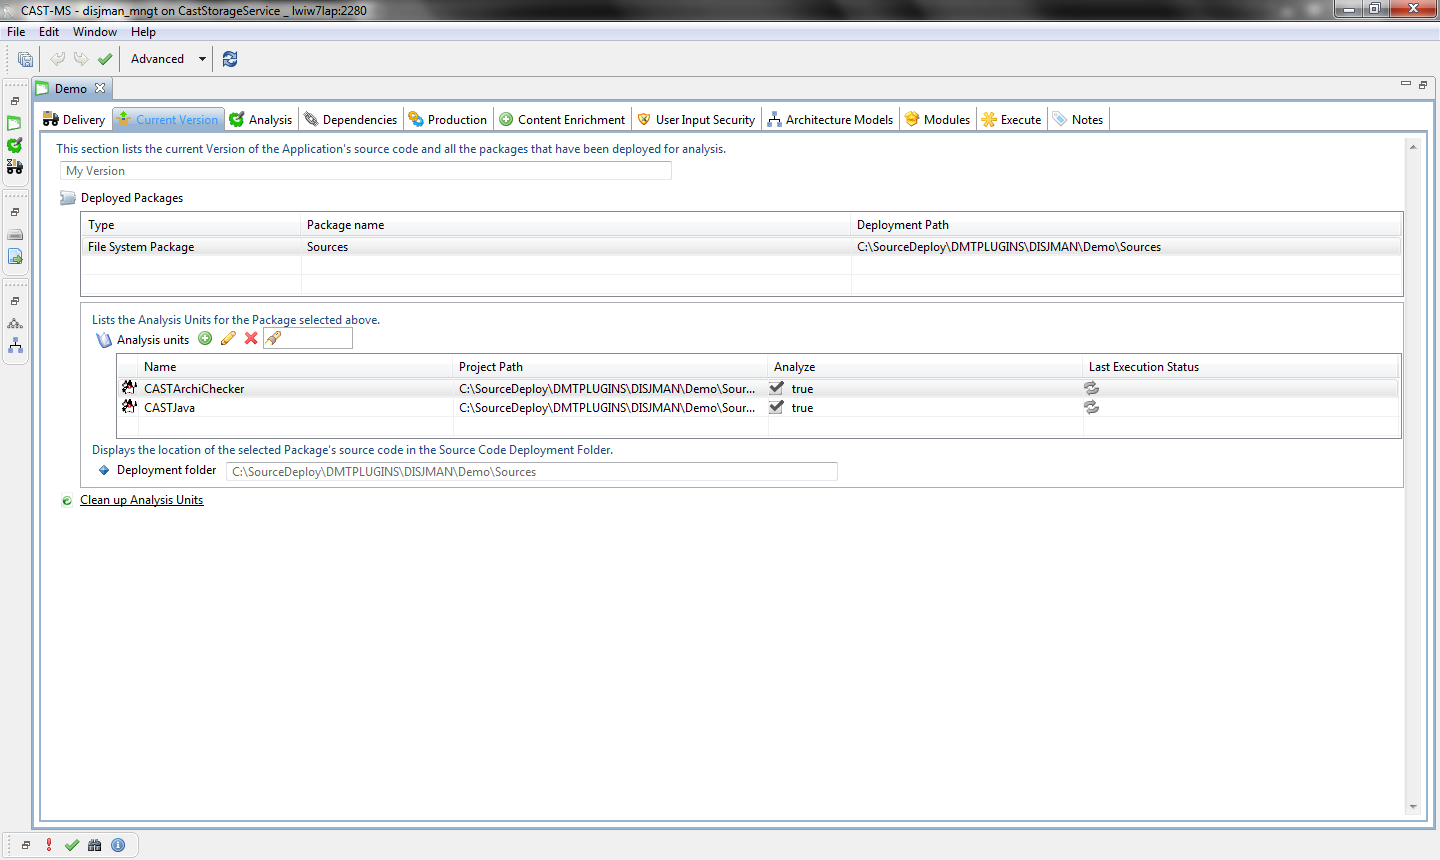The image size is (1440, 860).
Task: Click the green checkmark icon in top toolbar
Action: [x=105, y=59]
